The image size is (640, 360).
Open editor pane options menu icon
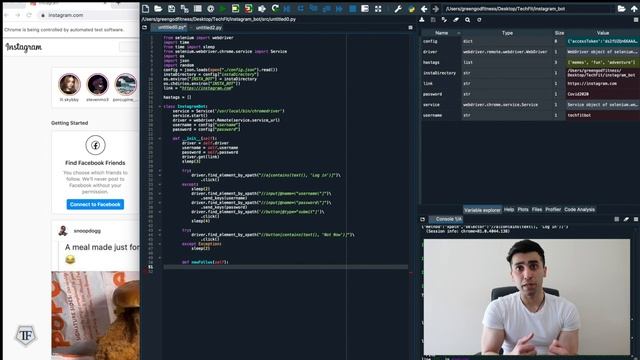coord(410,27)
